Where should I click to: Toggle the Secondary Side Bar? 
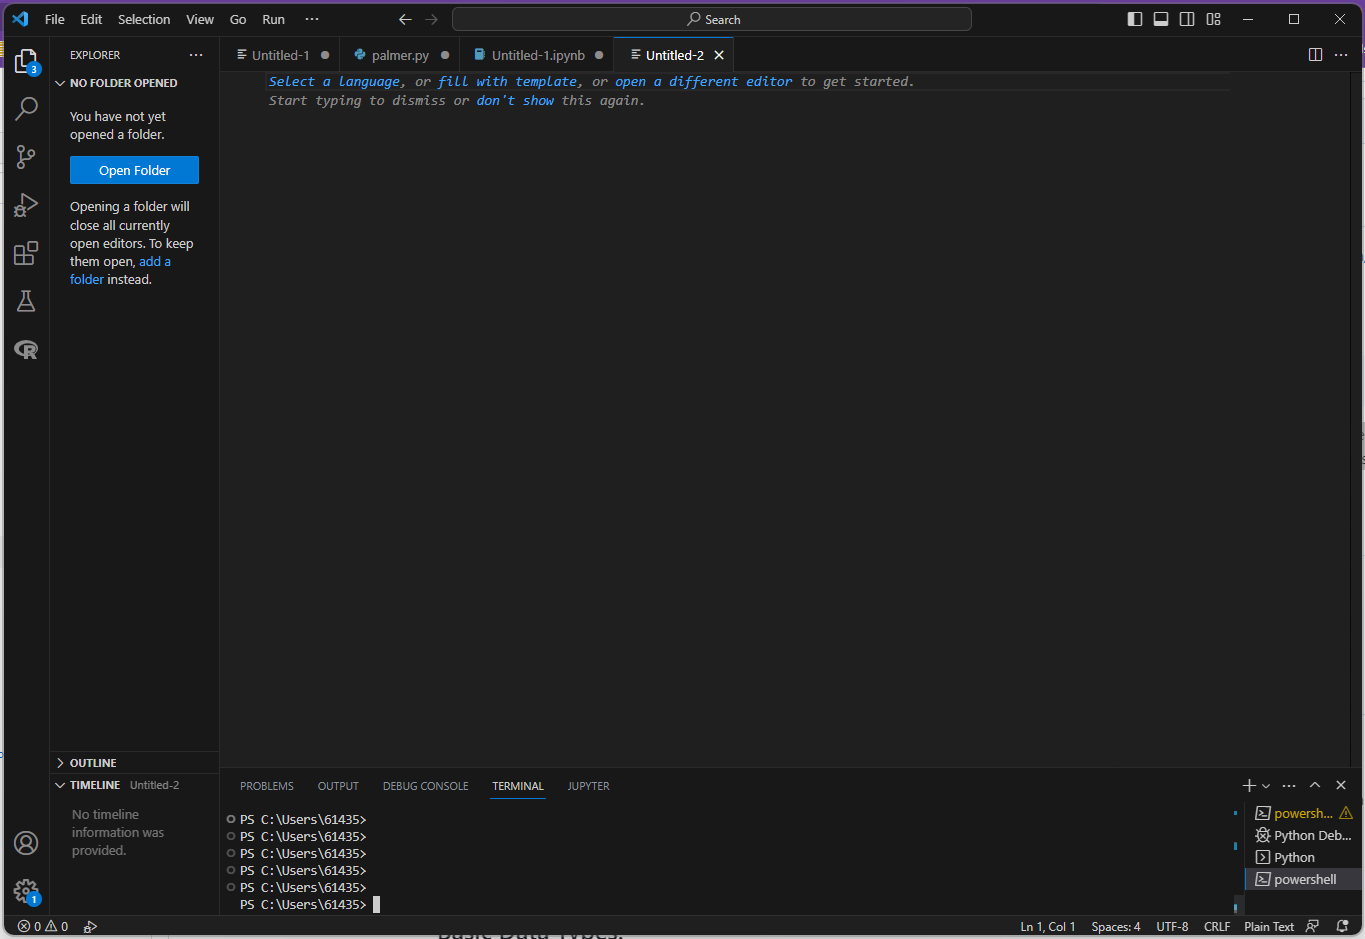(x=1186, y=18)
